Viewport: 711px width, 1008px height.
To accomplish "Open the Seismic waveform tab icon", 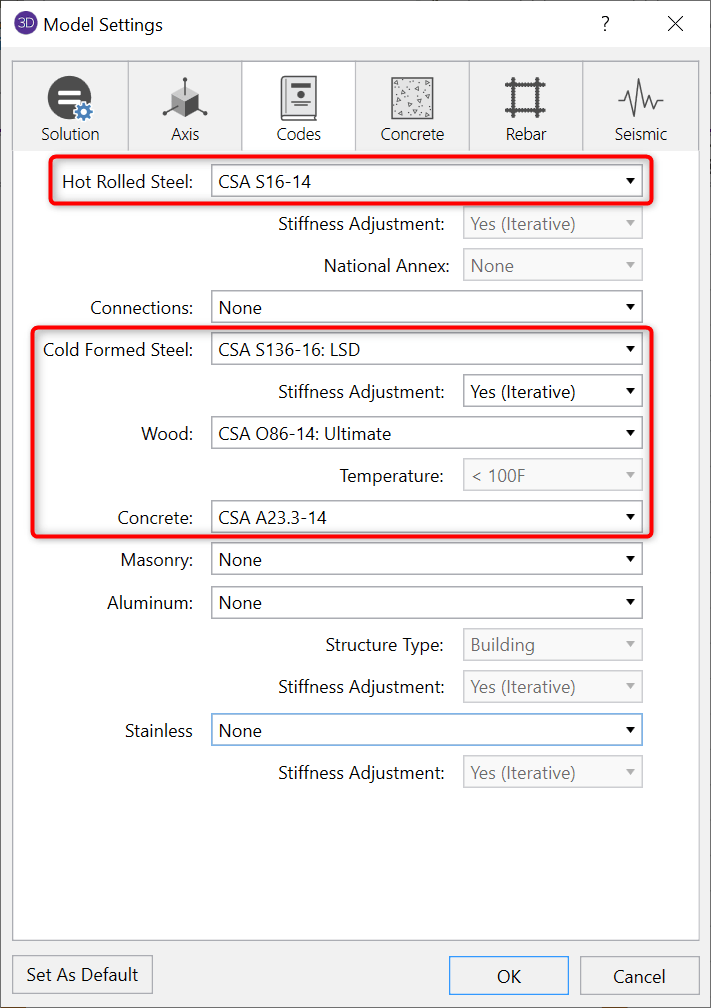I will click(640, 100).
